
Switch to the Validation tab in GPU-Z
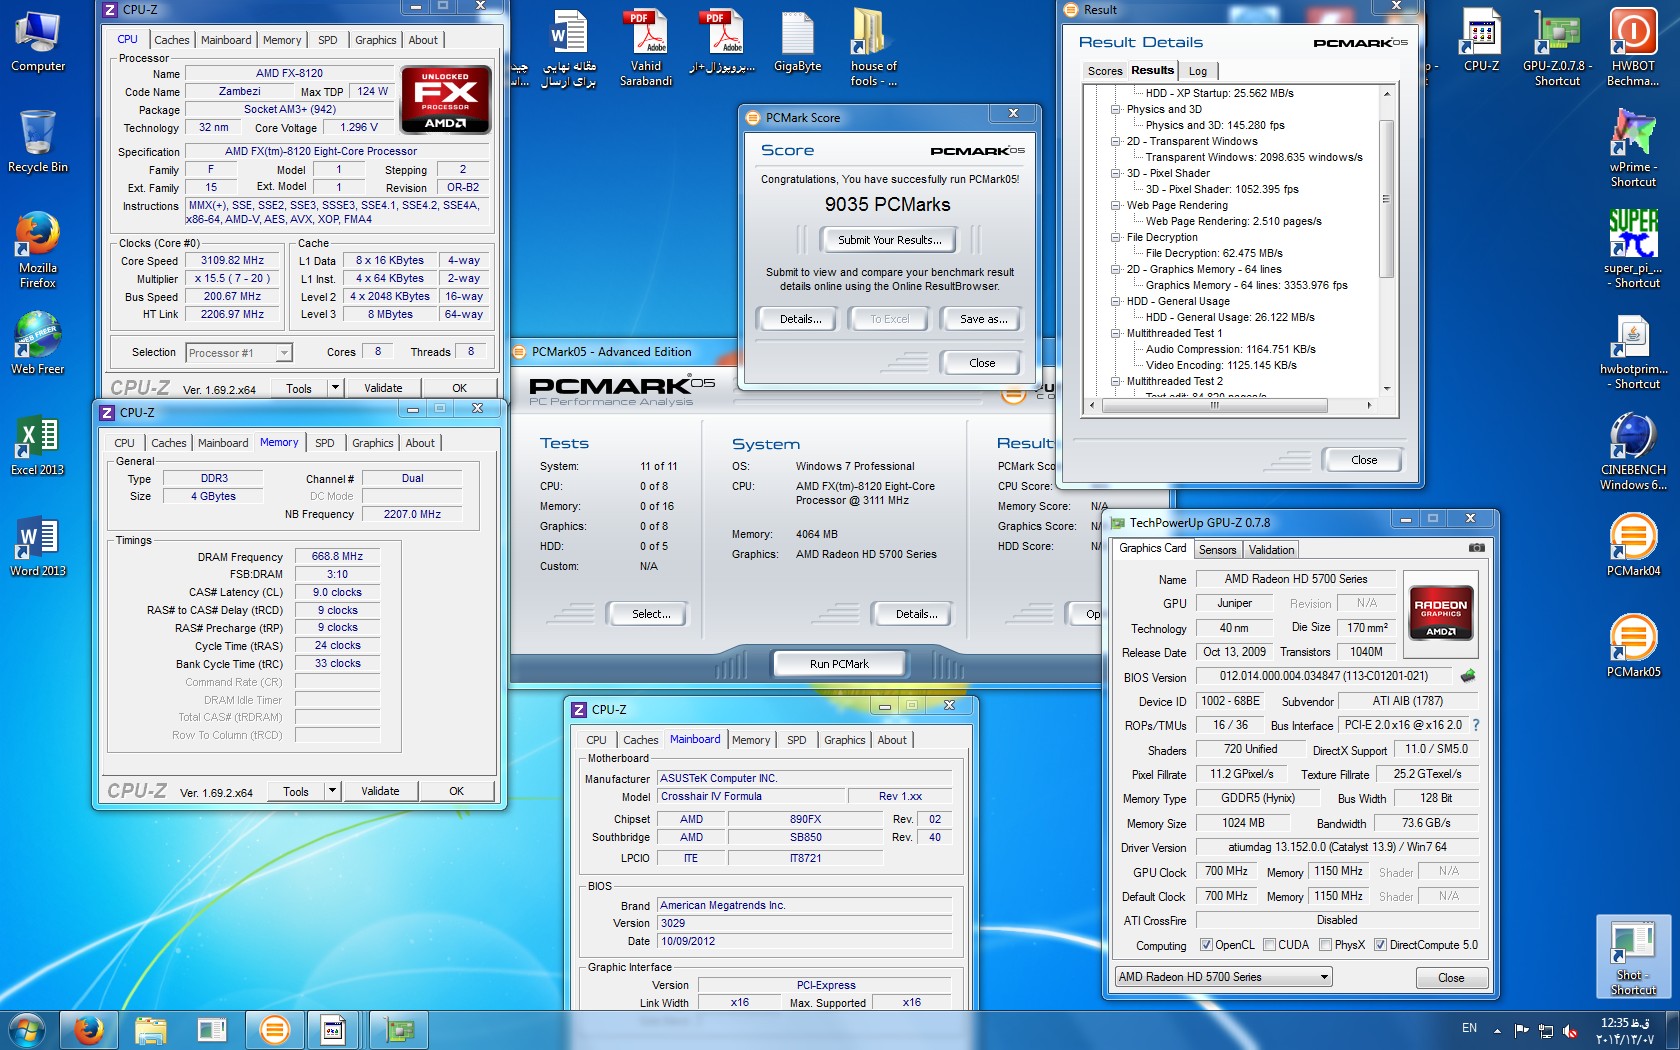tap(1271, 550)
